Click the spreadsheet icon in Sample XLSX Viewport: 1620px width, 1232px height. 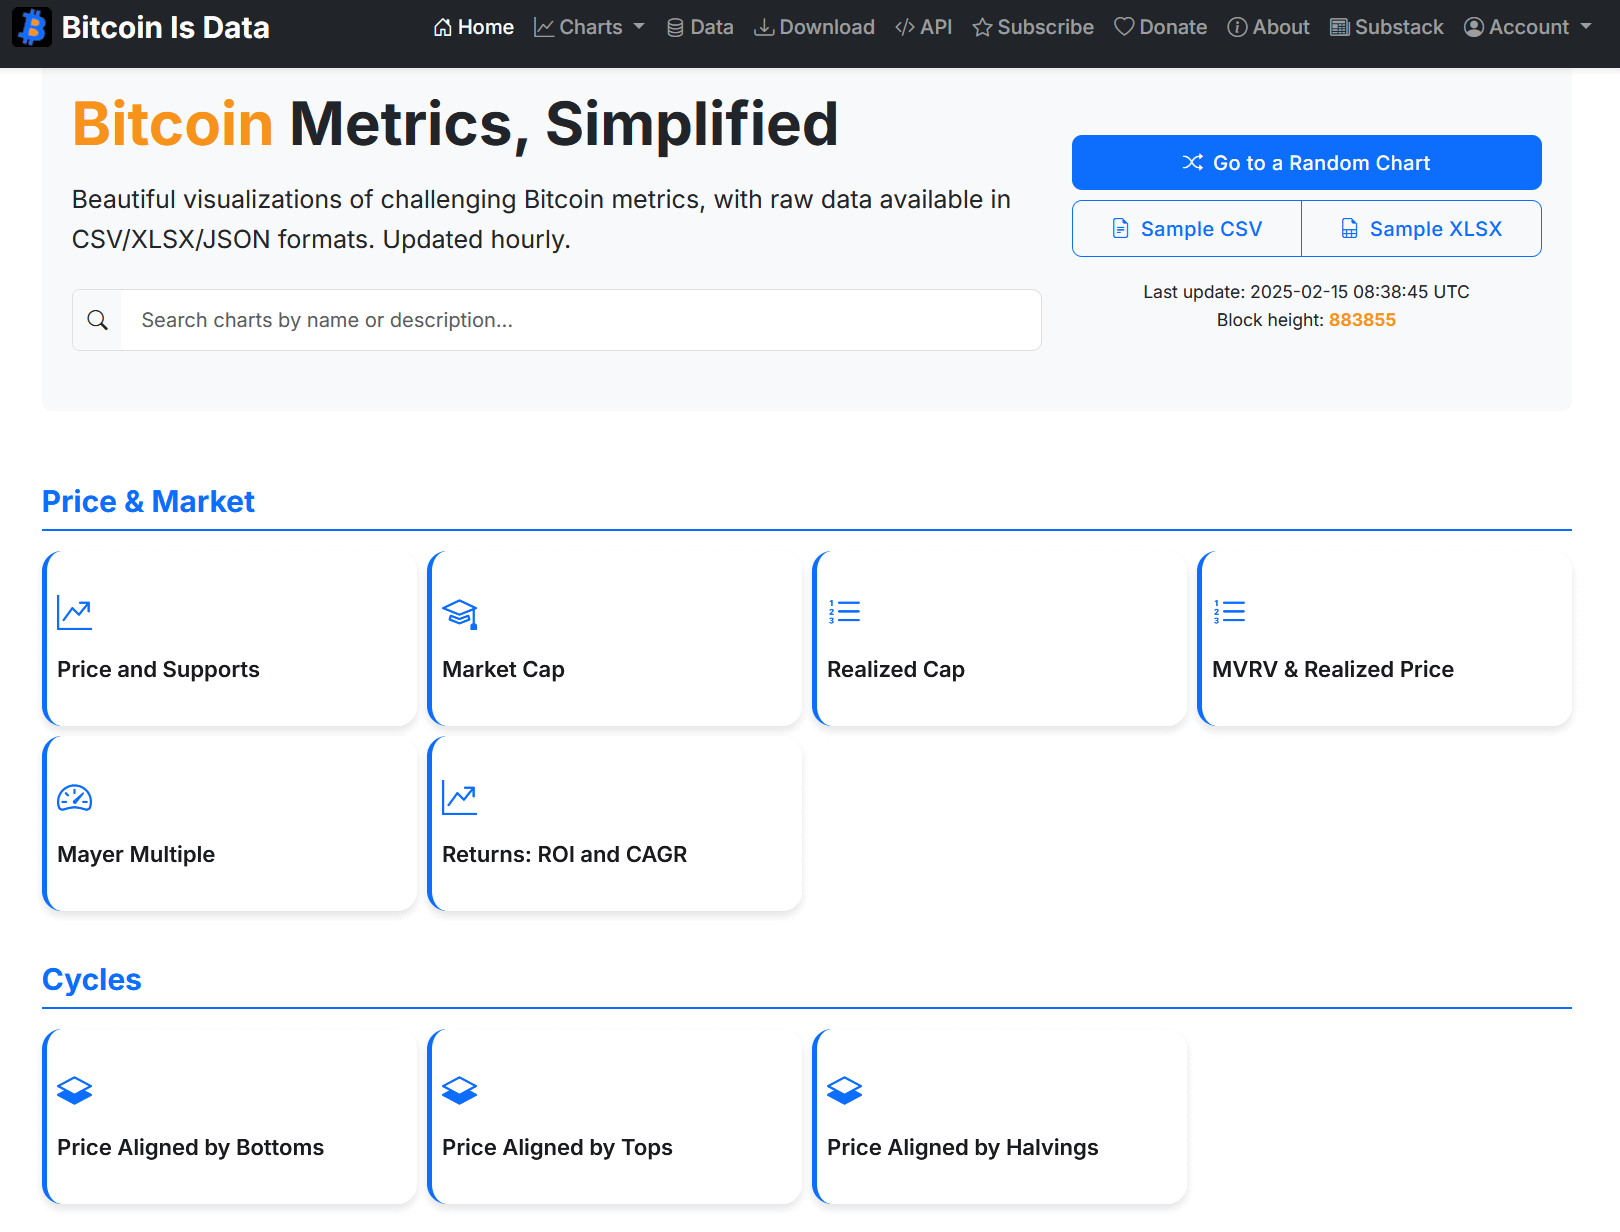pos(1350,229)
